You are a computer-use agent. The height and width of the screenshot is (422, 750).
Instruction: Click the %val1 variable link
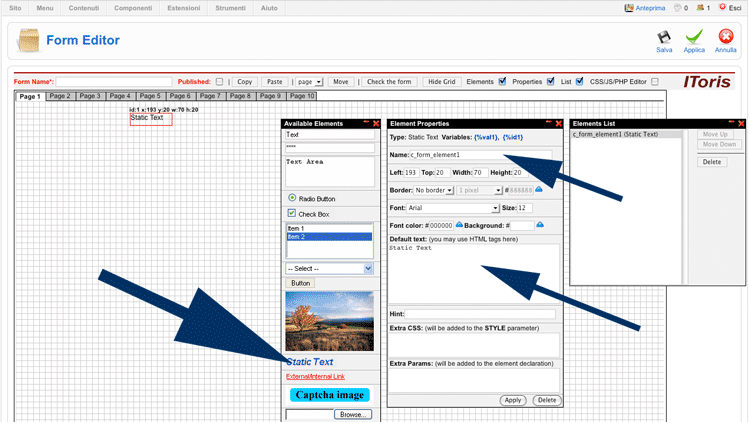coord(485,137)
